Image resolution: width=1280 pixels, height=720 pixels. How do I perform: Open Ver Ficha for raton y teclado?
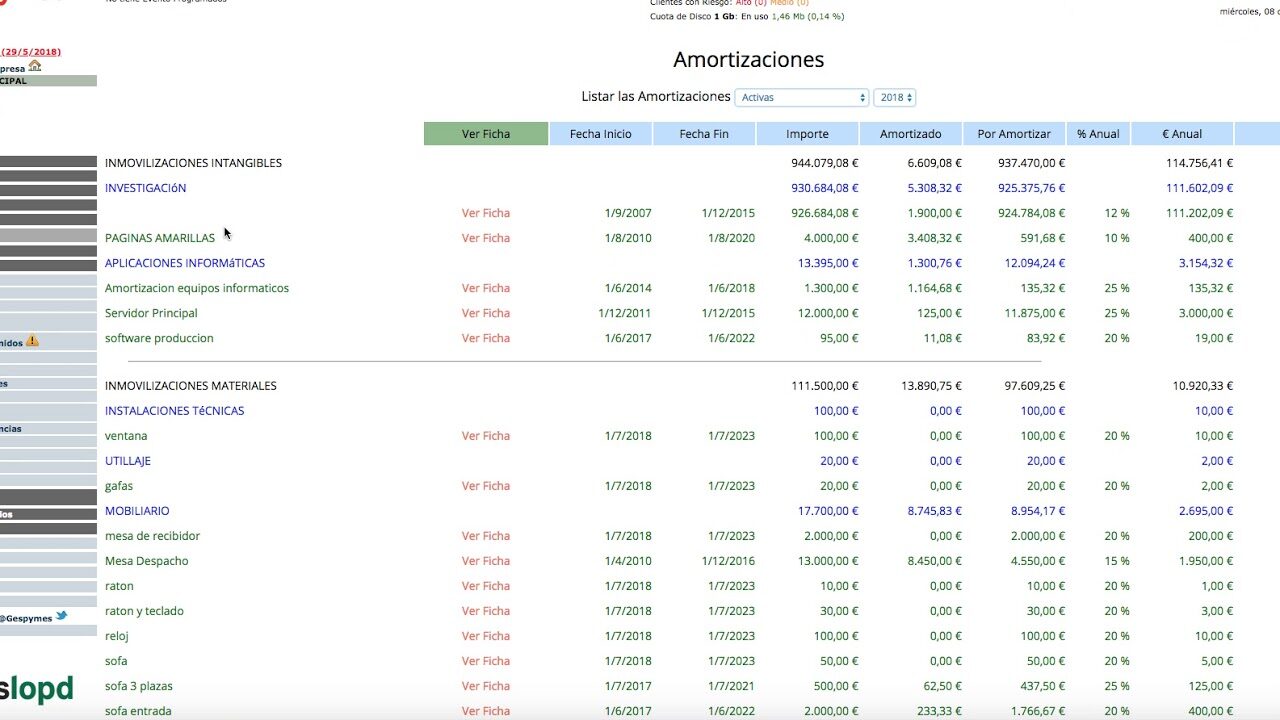coord(486,611)
